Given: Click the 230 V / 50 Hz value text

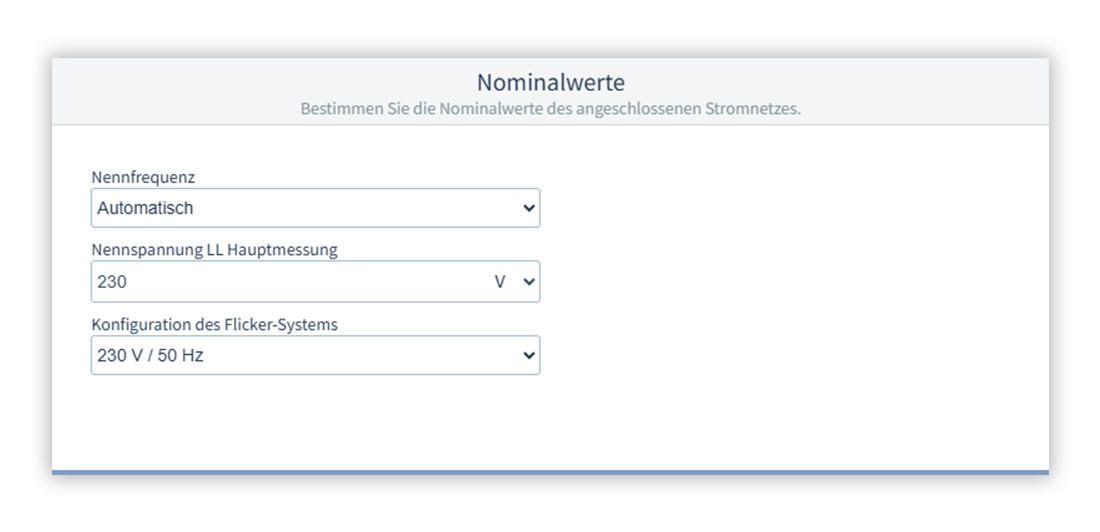Looking at the screenshot, I should pos(150,355).
